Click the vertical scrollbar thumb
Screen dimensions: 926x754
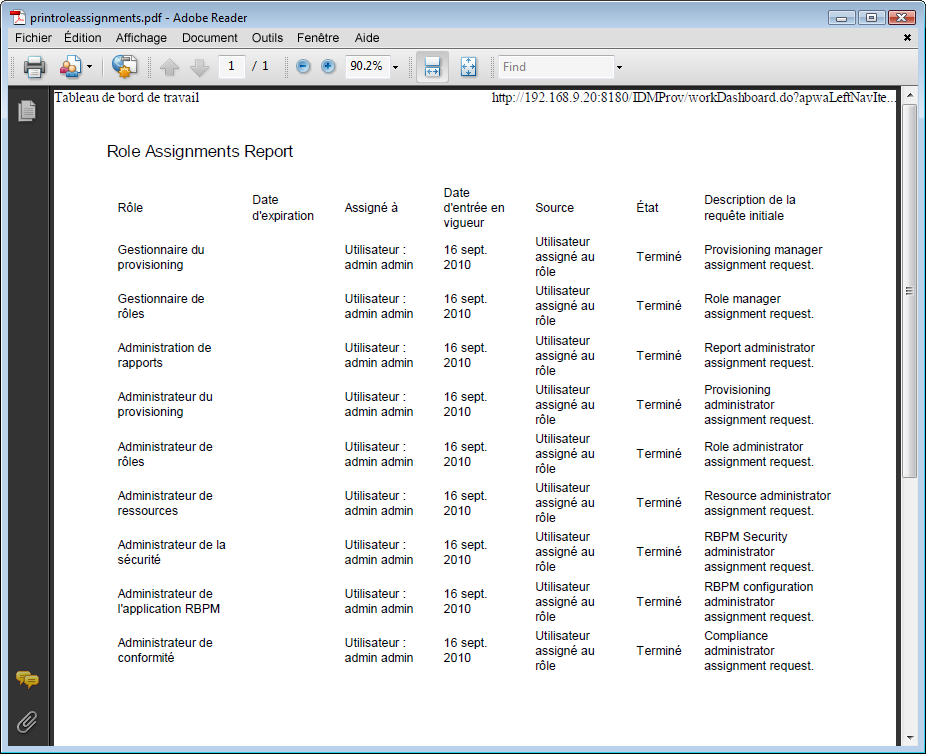coord(909,290)
